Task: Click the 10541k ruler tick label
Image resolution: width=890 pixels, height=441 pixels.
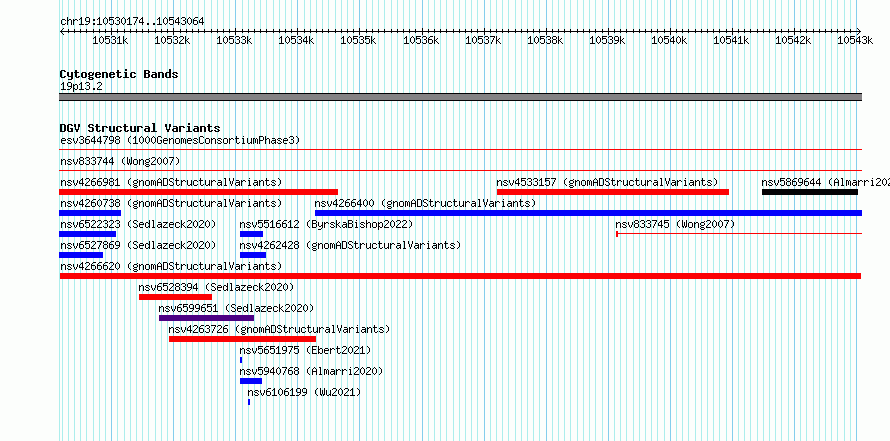Action: click(731, 40)
